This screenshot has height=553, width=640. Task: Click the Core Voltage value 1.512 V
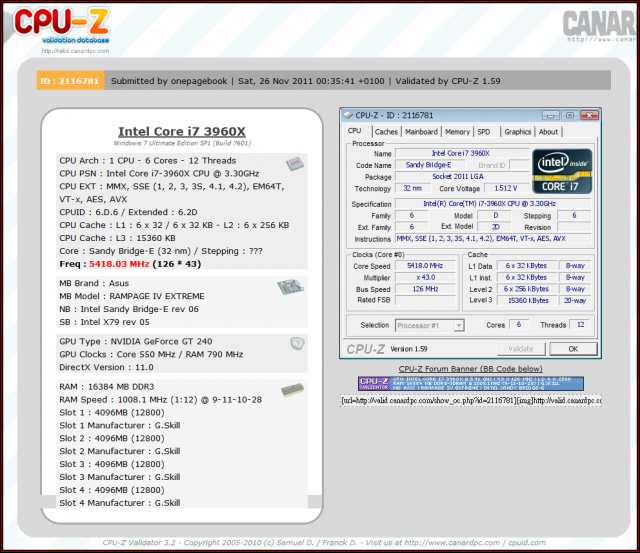click(x=506, y=188)
